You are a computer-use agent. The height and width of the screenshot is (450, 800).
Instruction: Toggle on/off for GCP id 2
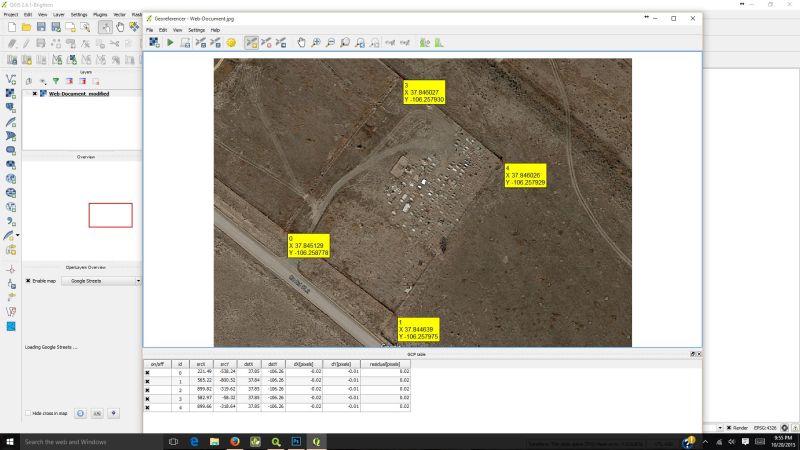[147, 390]
